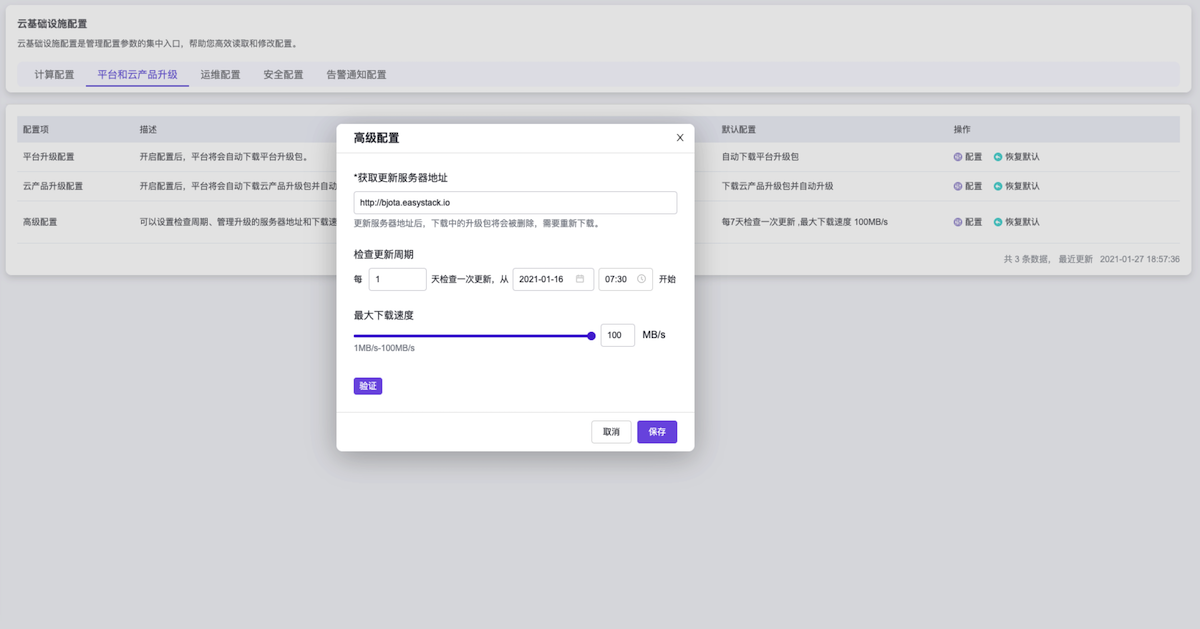Click 恢复默认 icon for 云产品升级配置 row

click(x=998, y=186)
